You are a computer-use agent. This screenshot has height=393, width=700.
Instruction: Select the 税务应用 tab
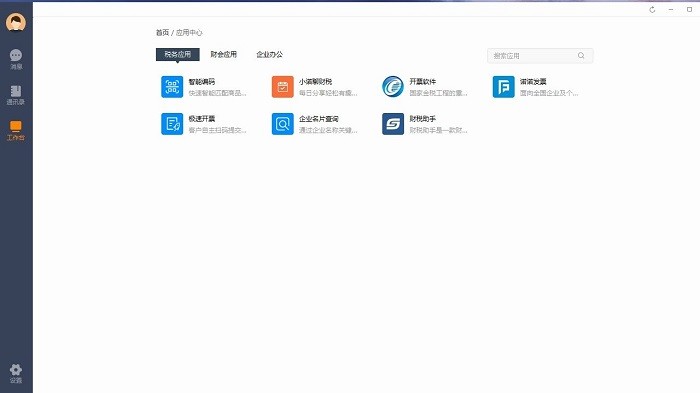tap(178, 54)
